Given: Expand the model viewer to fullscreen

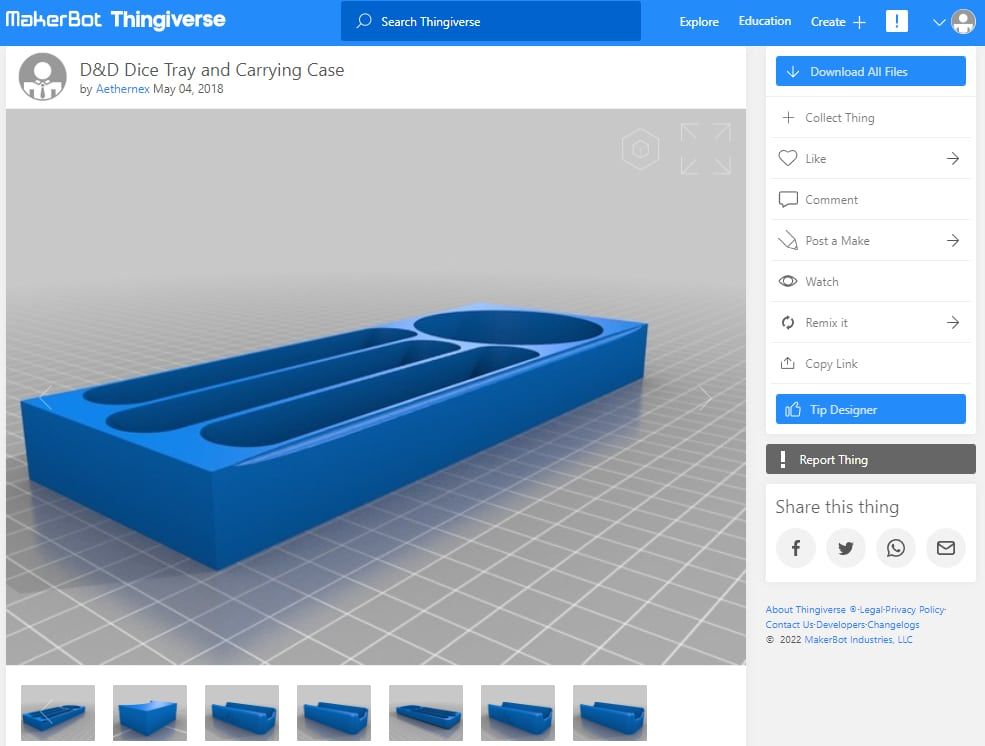Looking at the screenshot, I should coord(706,148).
